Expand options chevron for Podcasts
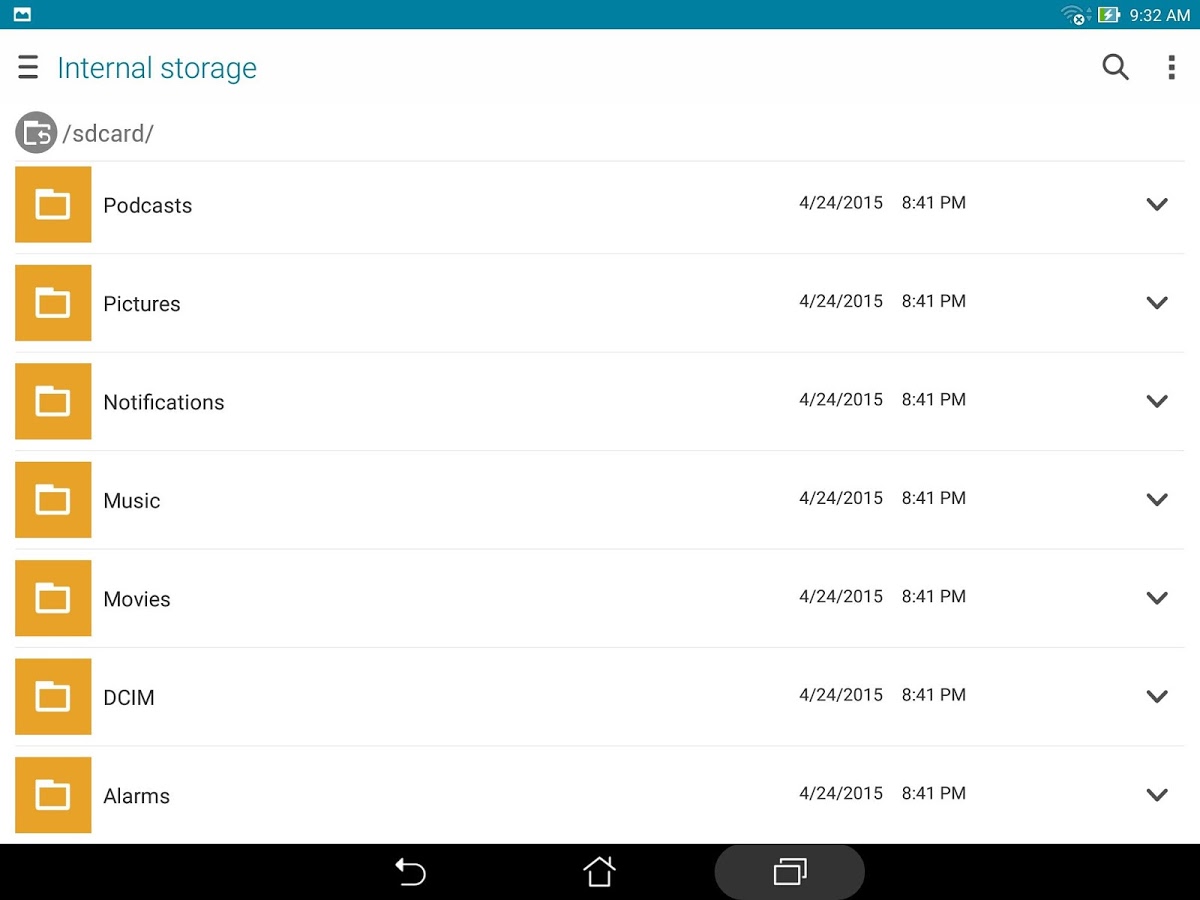This screenshot has height=900, width=1200. pyautogui.click(x=1157, y=204)
